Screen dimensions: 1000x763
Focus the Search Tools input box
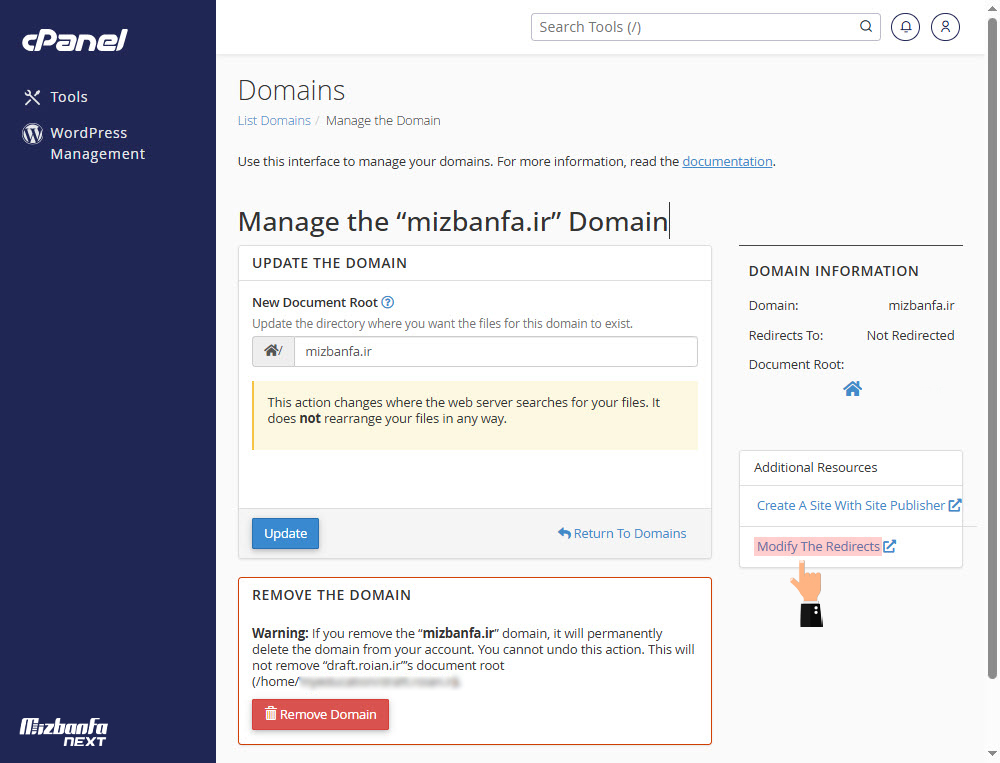coord(695,27)
